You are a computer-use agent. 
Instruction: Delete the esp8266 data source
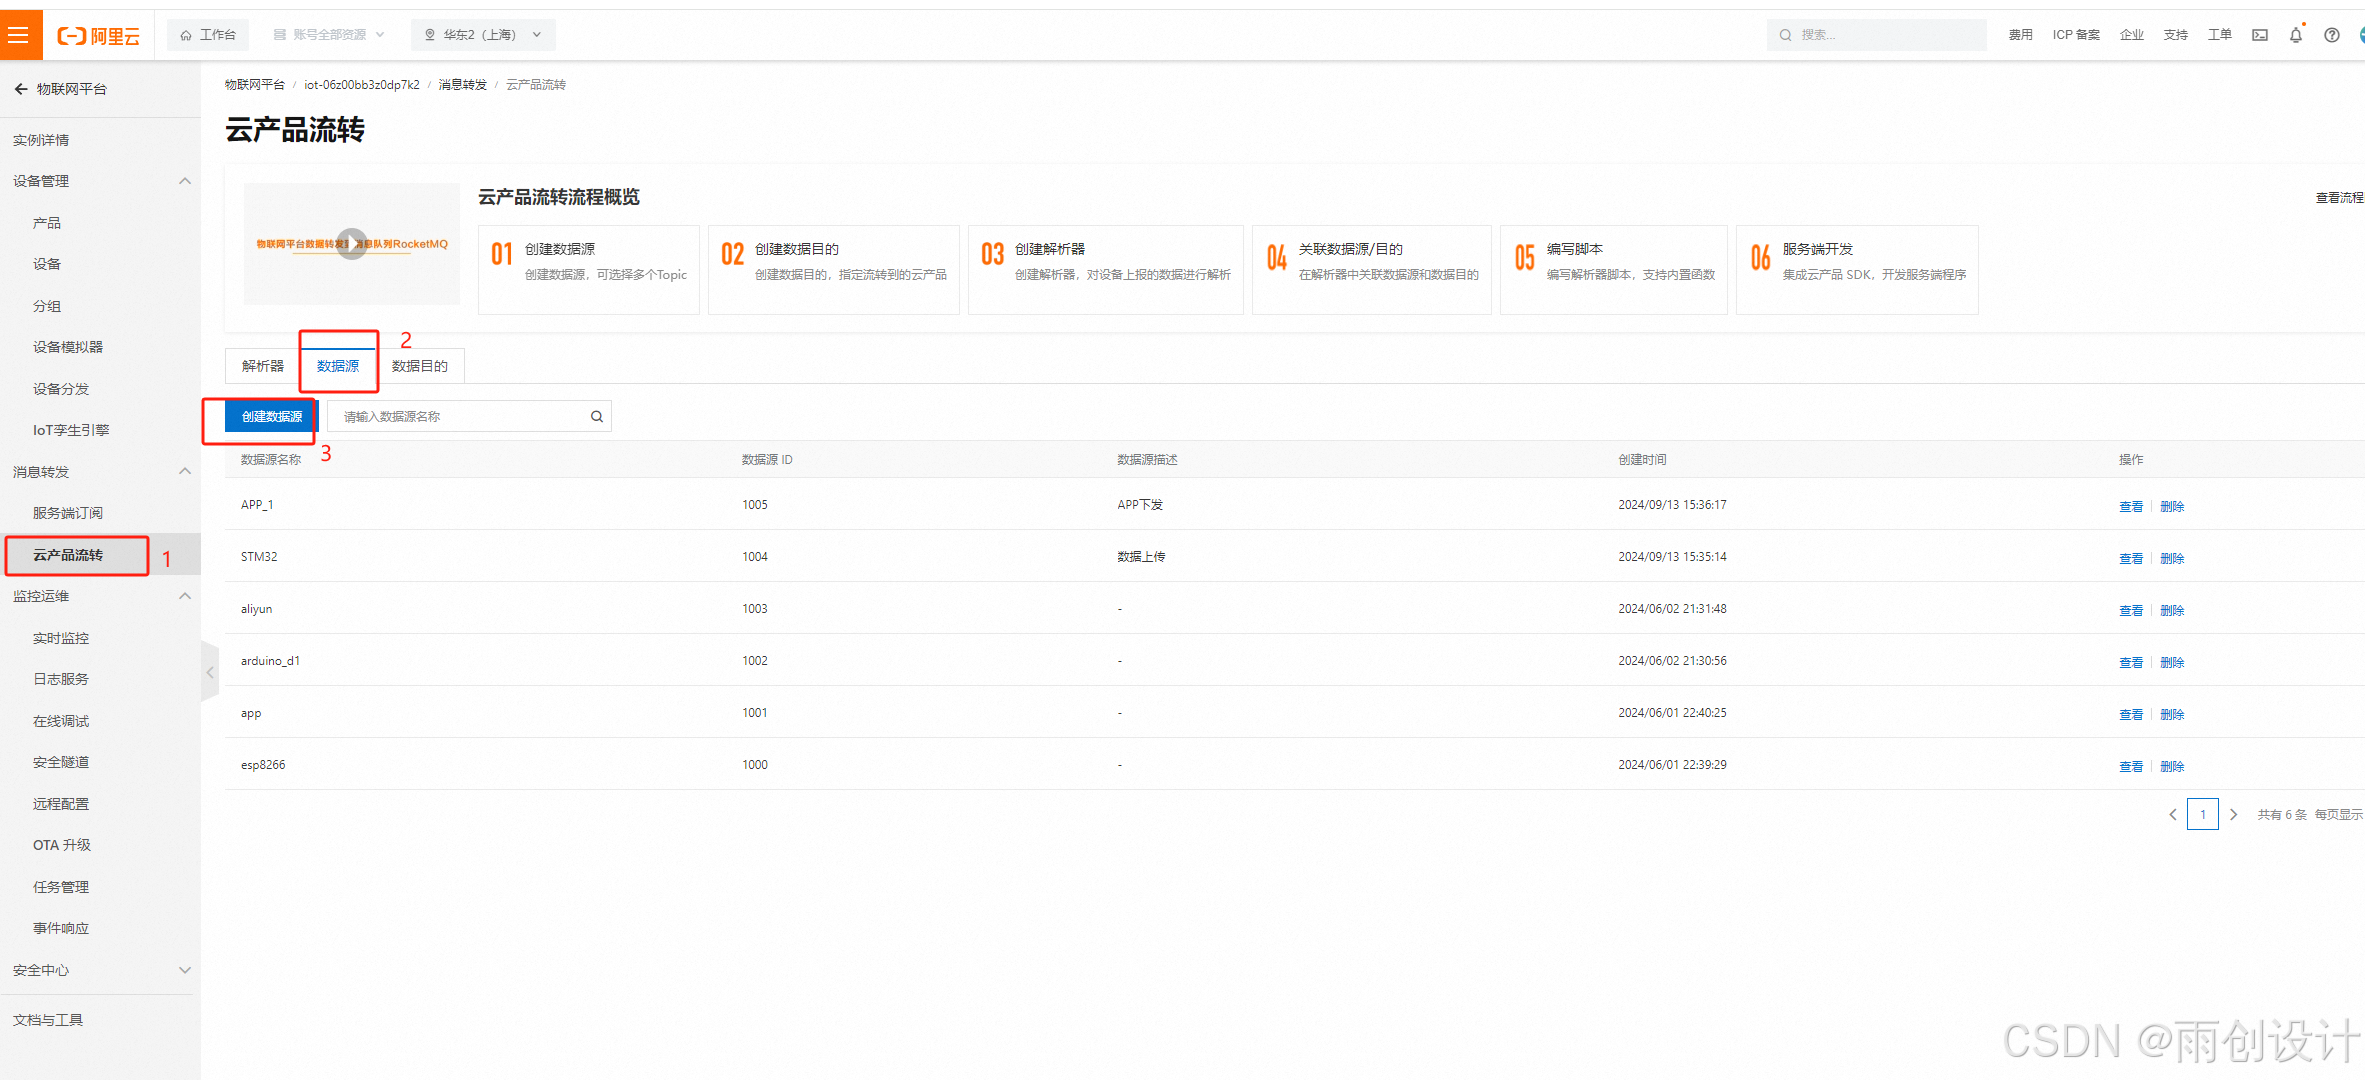[2171, 766]
